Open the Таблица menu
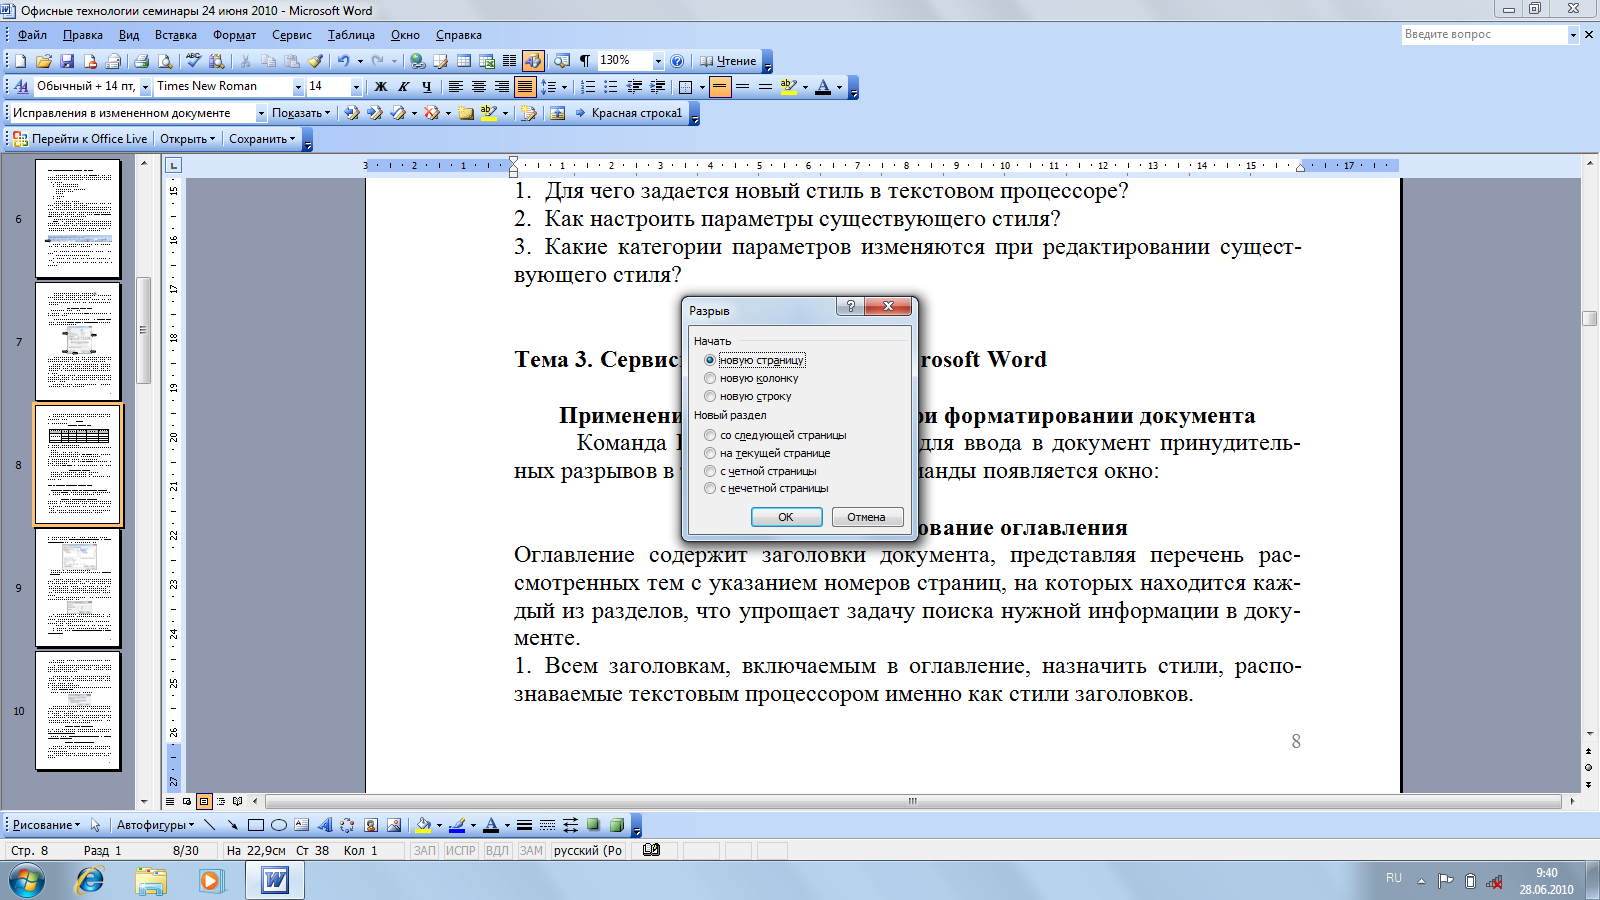The width and height of the screenshot is (1600, 900). pyautogui.click(x=351, y=35)
